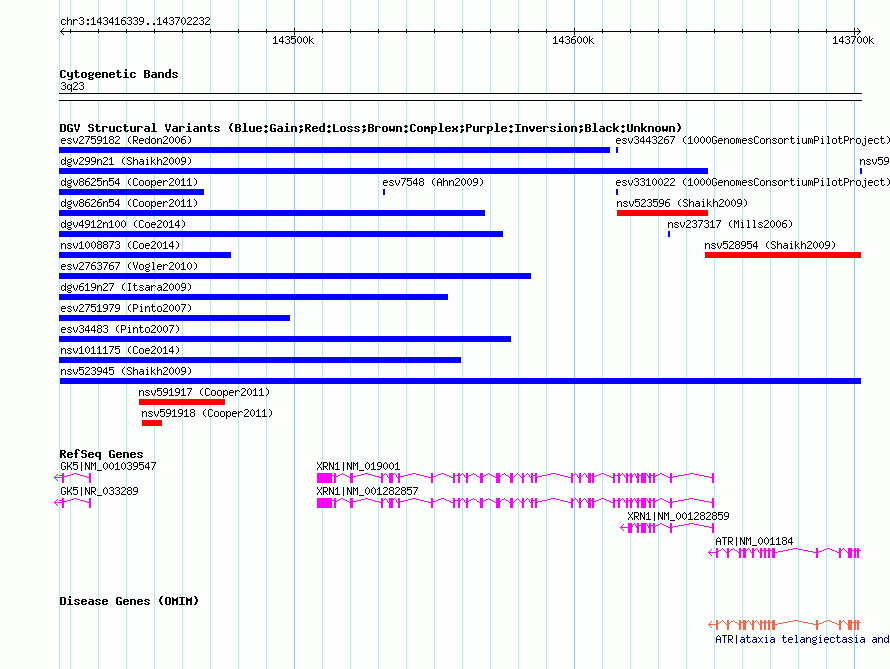Viewport: 890px width, 669px height.
Task: Click the right arrow of ruler
Action: coord(858,31)
